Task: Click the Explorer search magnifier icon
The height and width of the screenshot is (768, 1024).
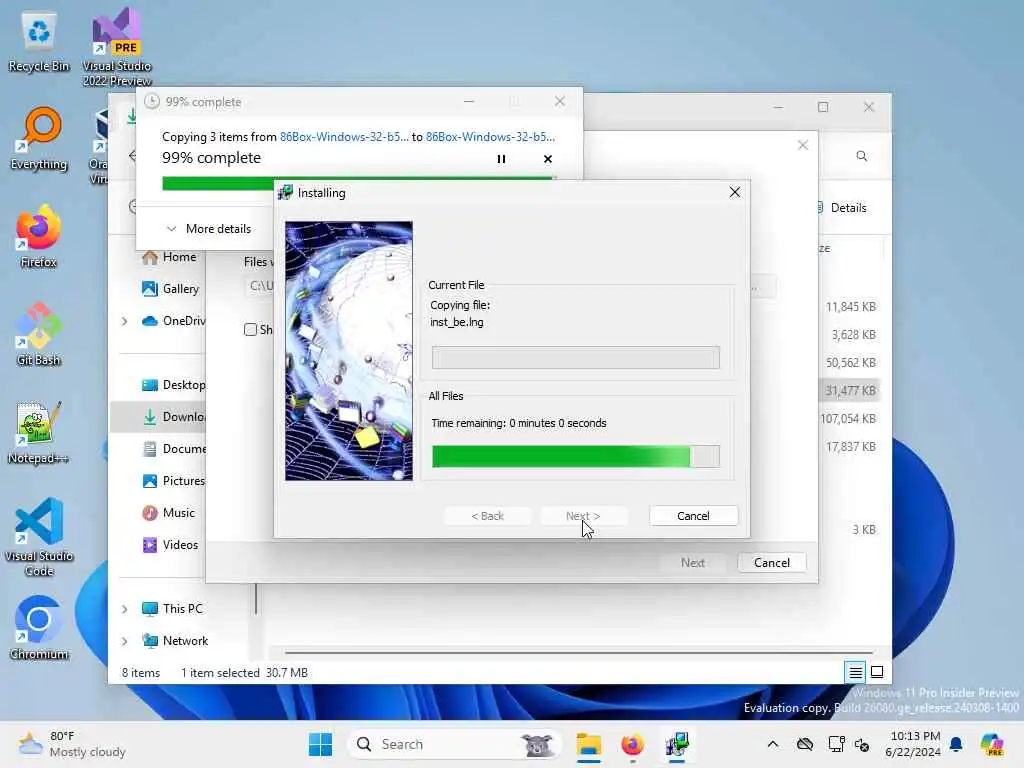Action: pos(861,156)
